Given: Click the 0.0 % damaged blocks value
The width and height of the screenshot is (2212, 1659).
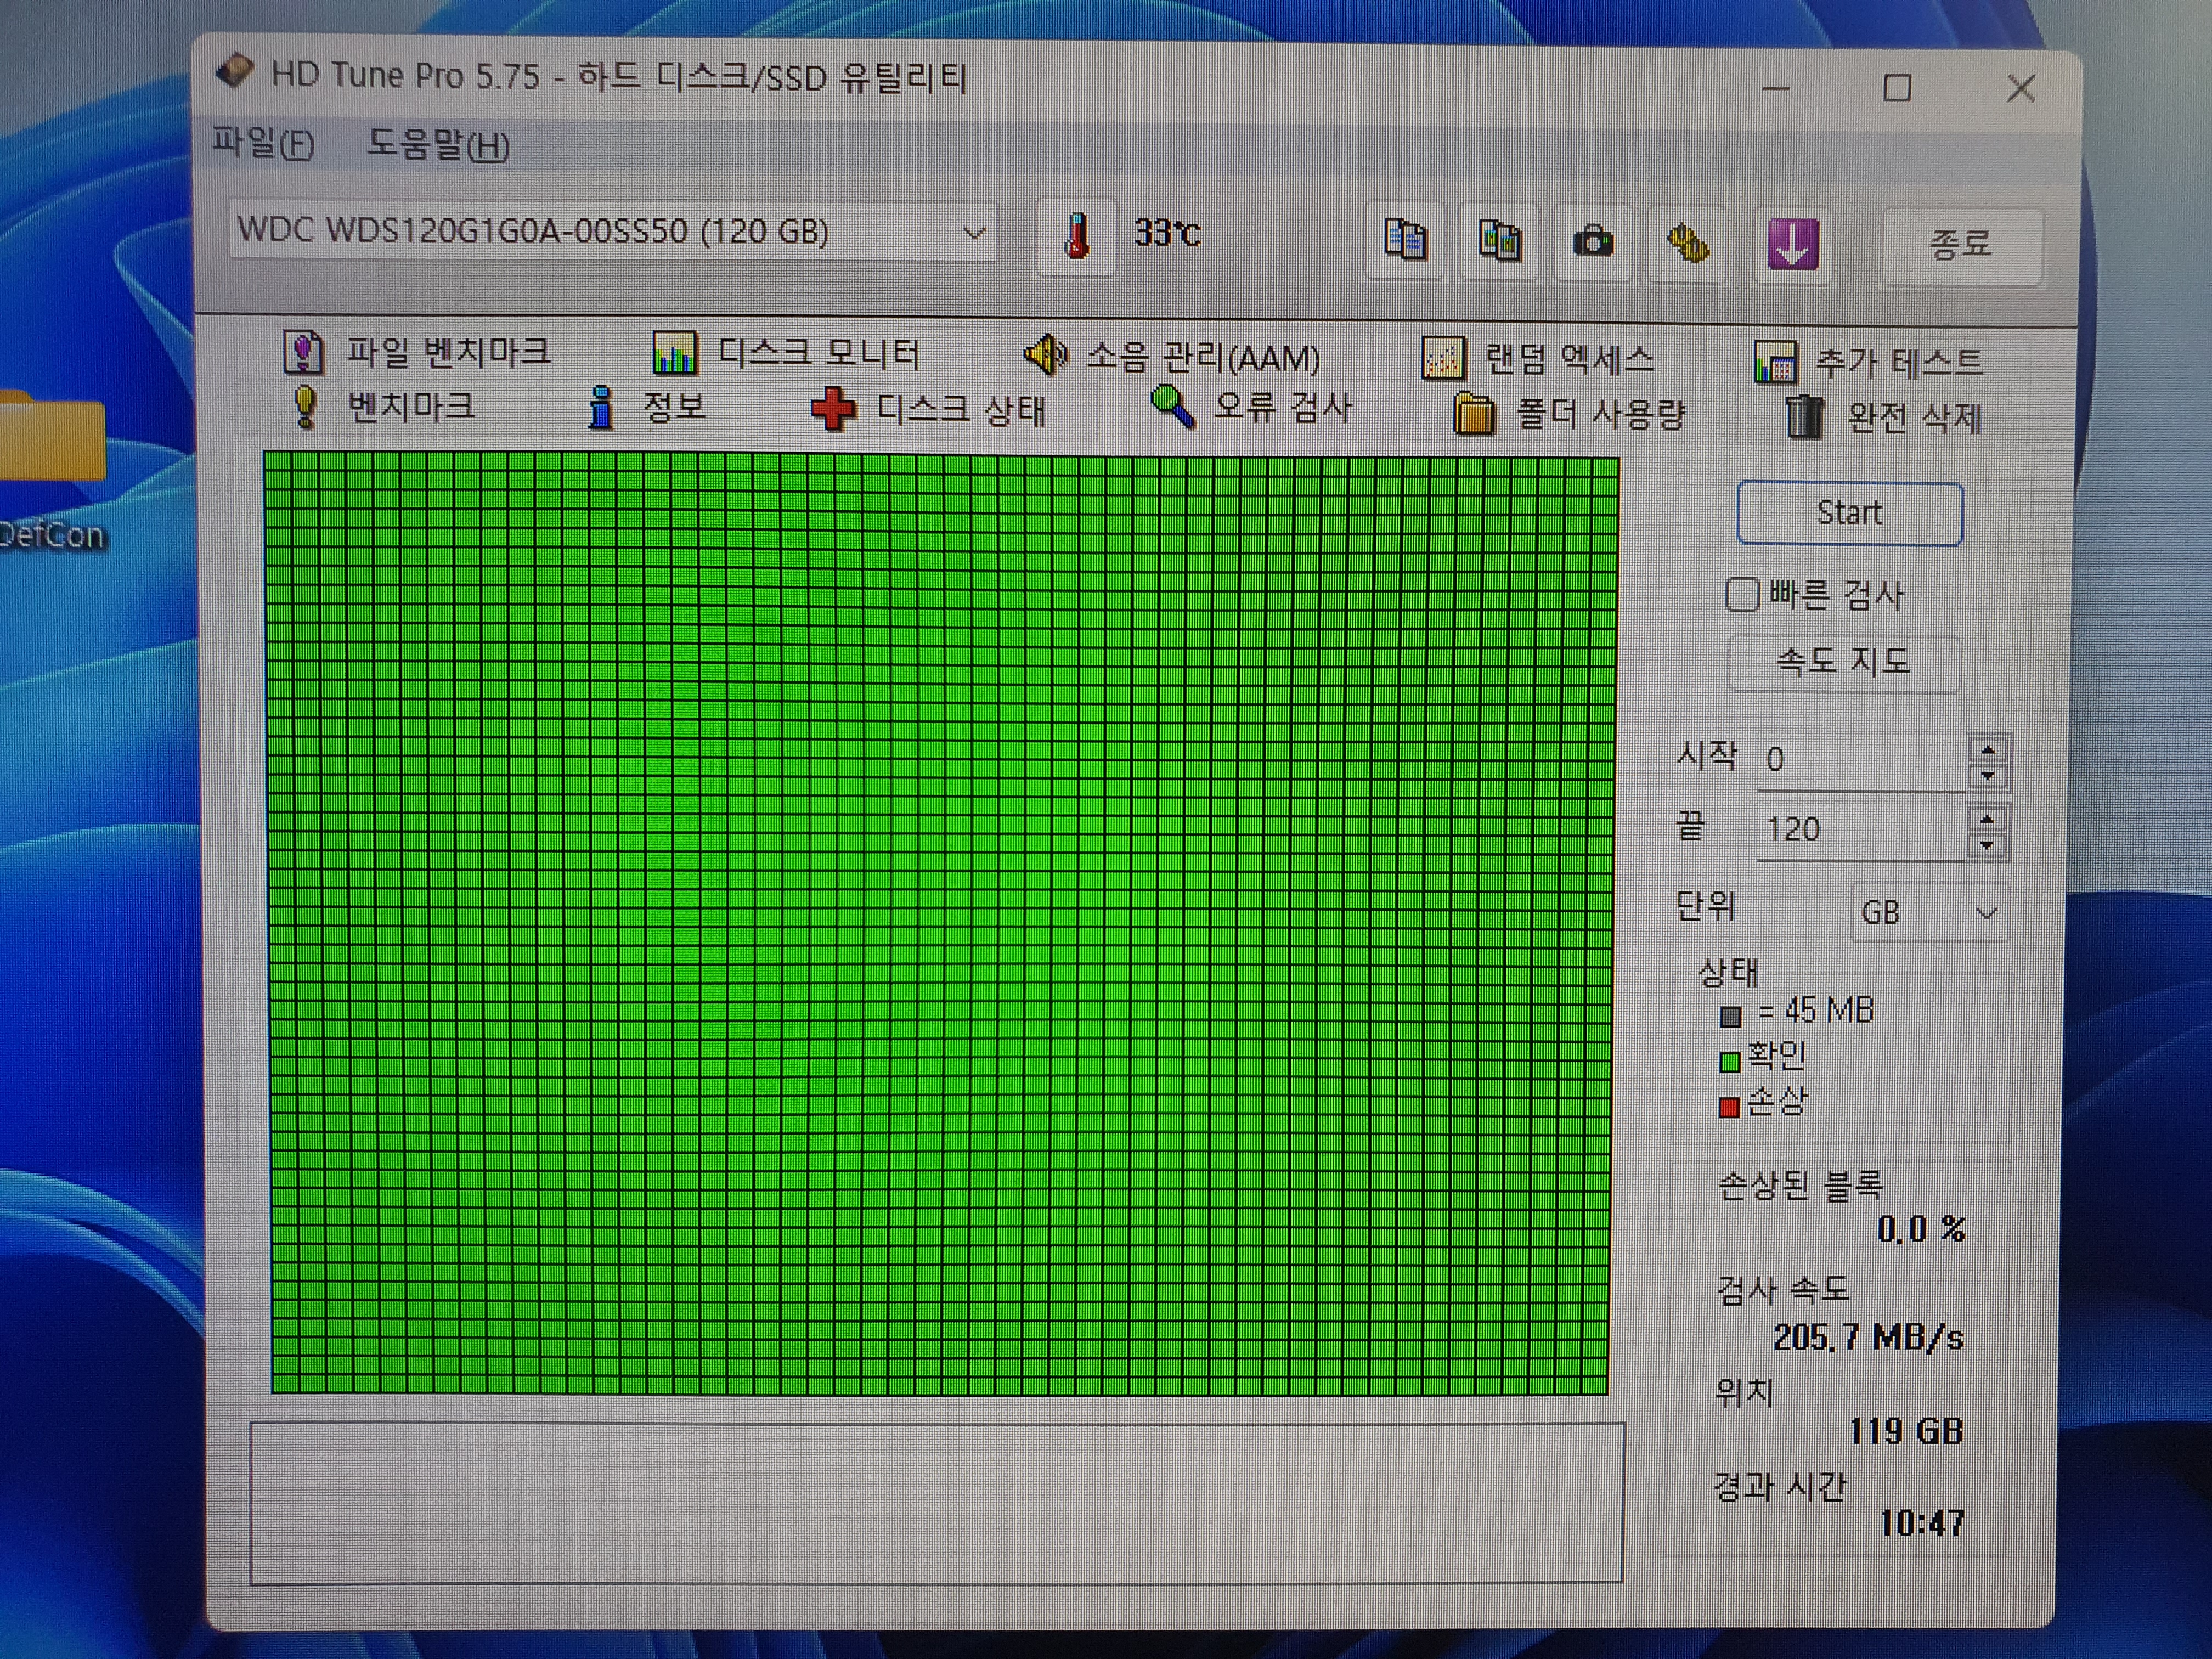Looking at the screenshot, I should (1921, 1229).
